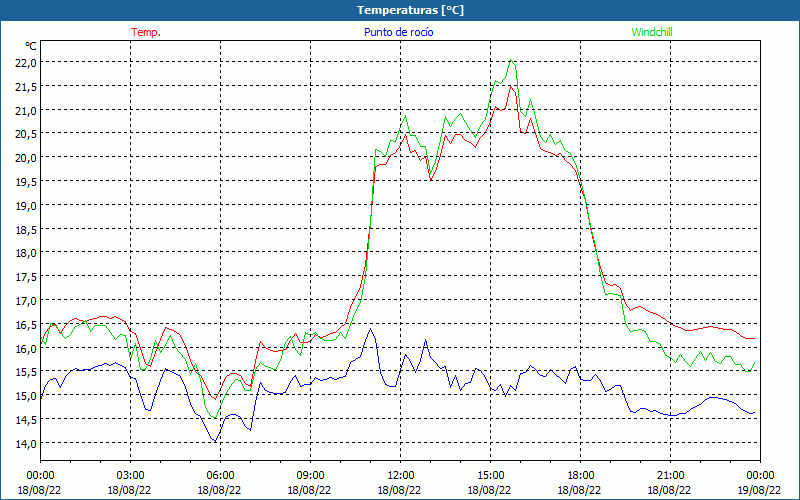Click the "18:00" time axis label
800x500 pixels.
[581, 476]
